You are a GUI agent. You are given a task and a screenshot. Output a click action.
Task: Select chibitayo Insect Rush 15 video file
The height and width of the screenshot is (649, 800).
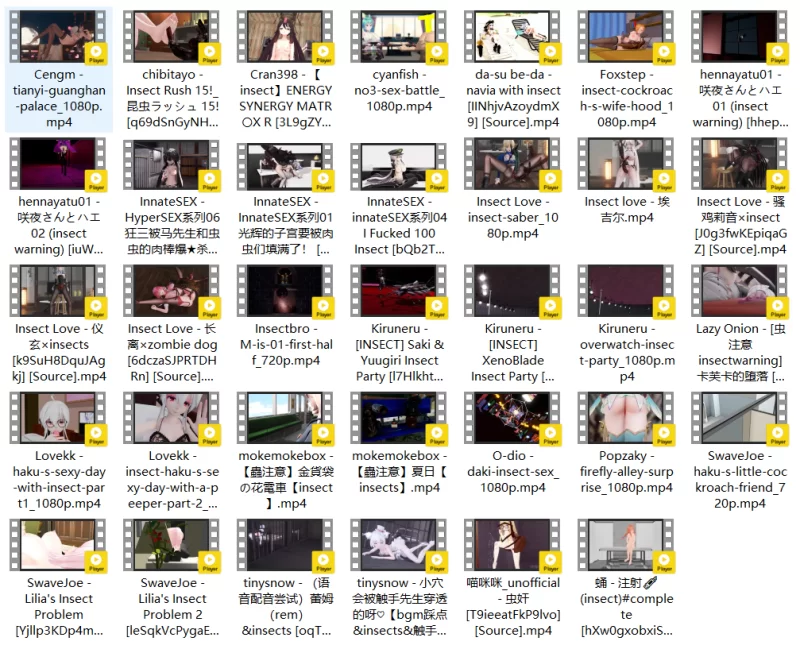point(172,70)
